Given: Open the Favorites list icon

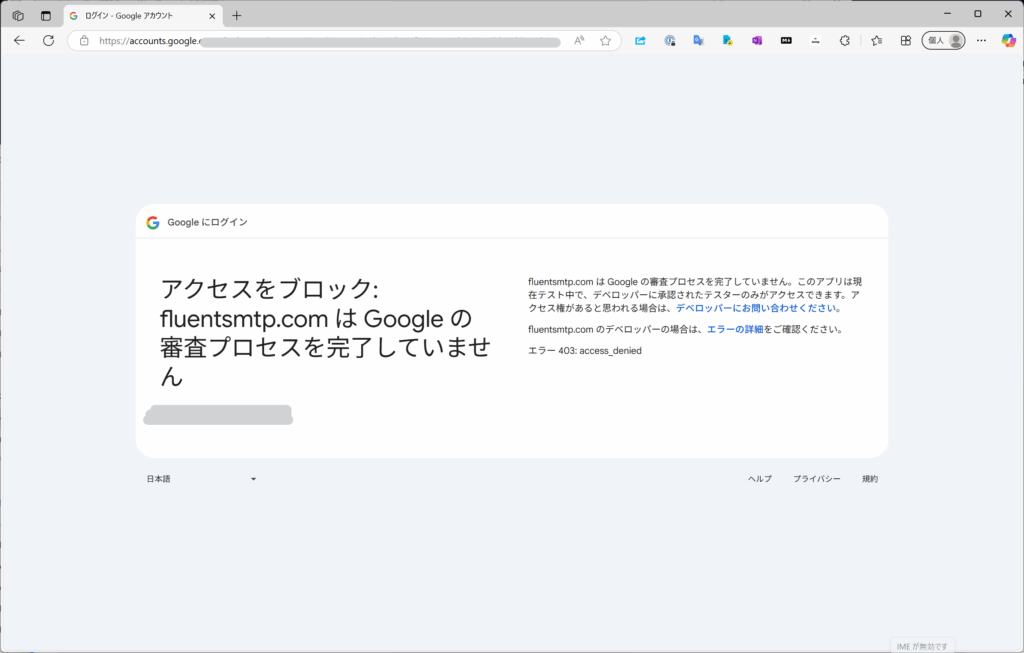Looking at the screenshot, I should click(876, 40).
